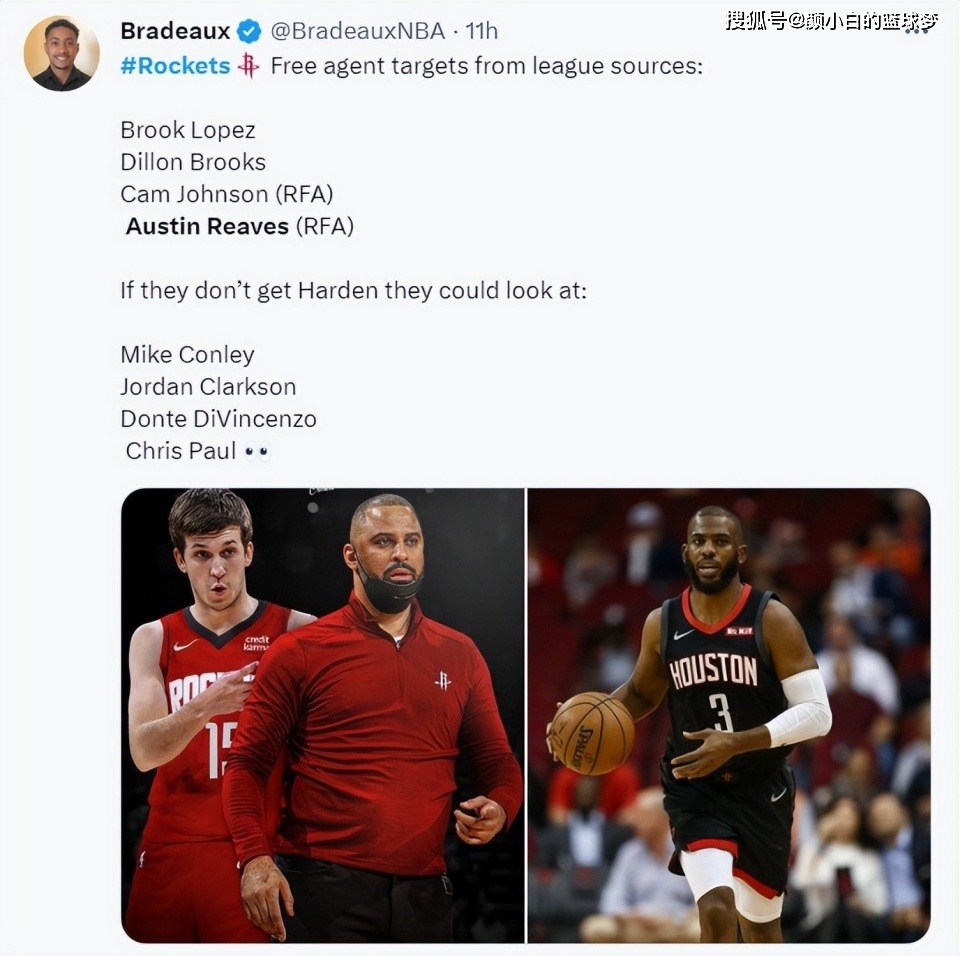This screenshot has width=960, height=956.
Task: Open the 11h tweet timestamp
Action: pyautogui.click(x=482, y=31)
